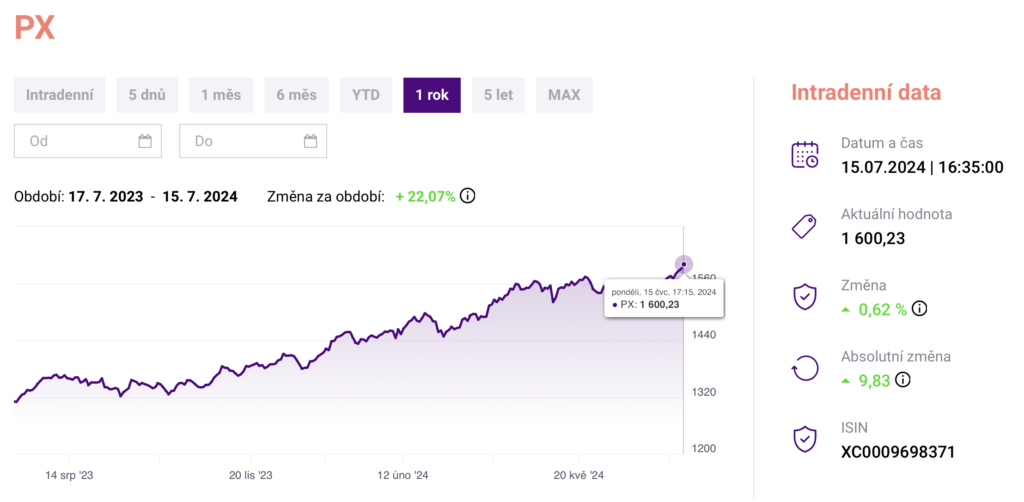The width and height of the screenshot is (1024, 502).
Task: Click the Do end date input field
Action: tap(240, 141)
